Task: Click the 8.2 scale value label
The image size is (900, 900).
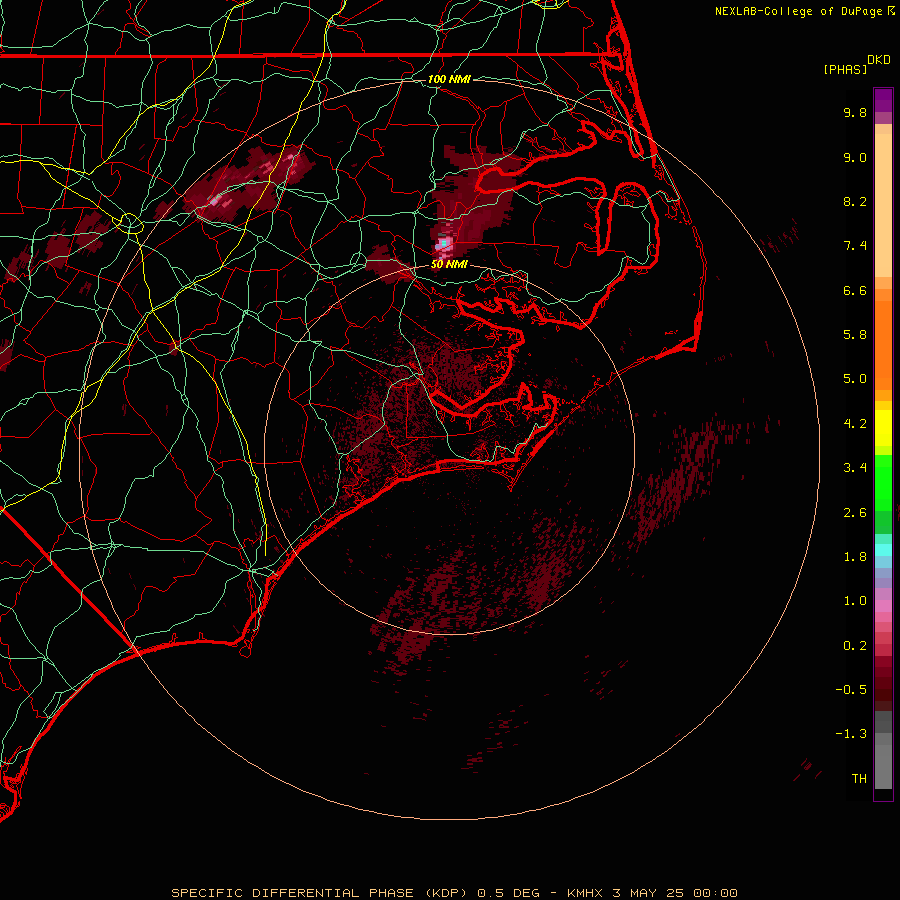Action: click(x=855, y=201)
